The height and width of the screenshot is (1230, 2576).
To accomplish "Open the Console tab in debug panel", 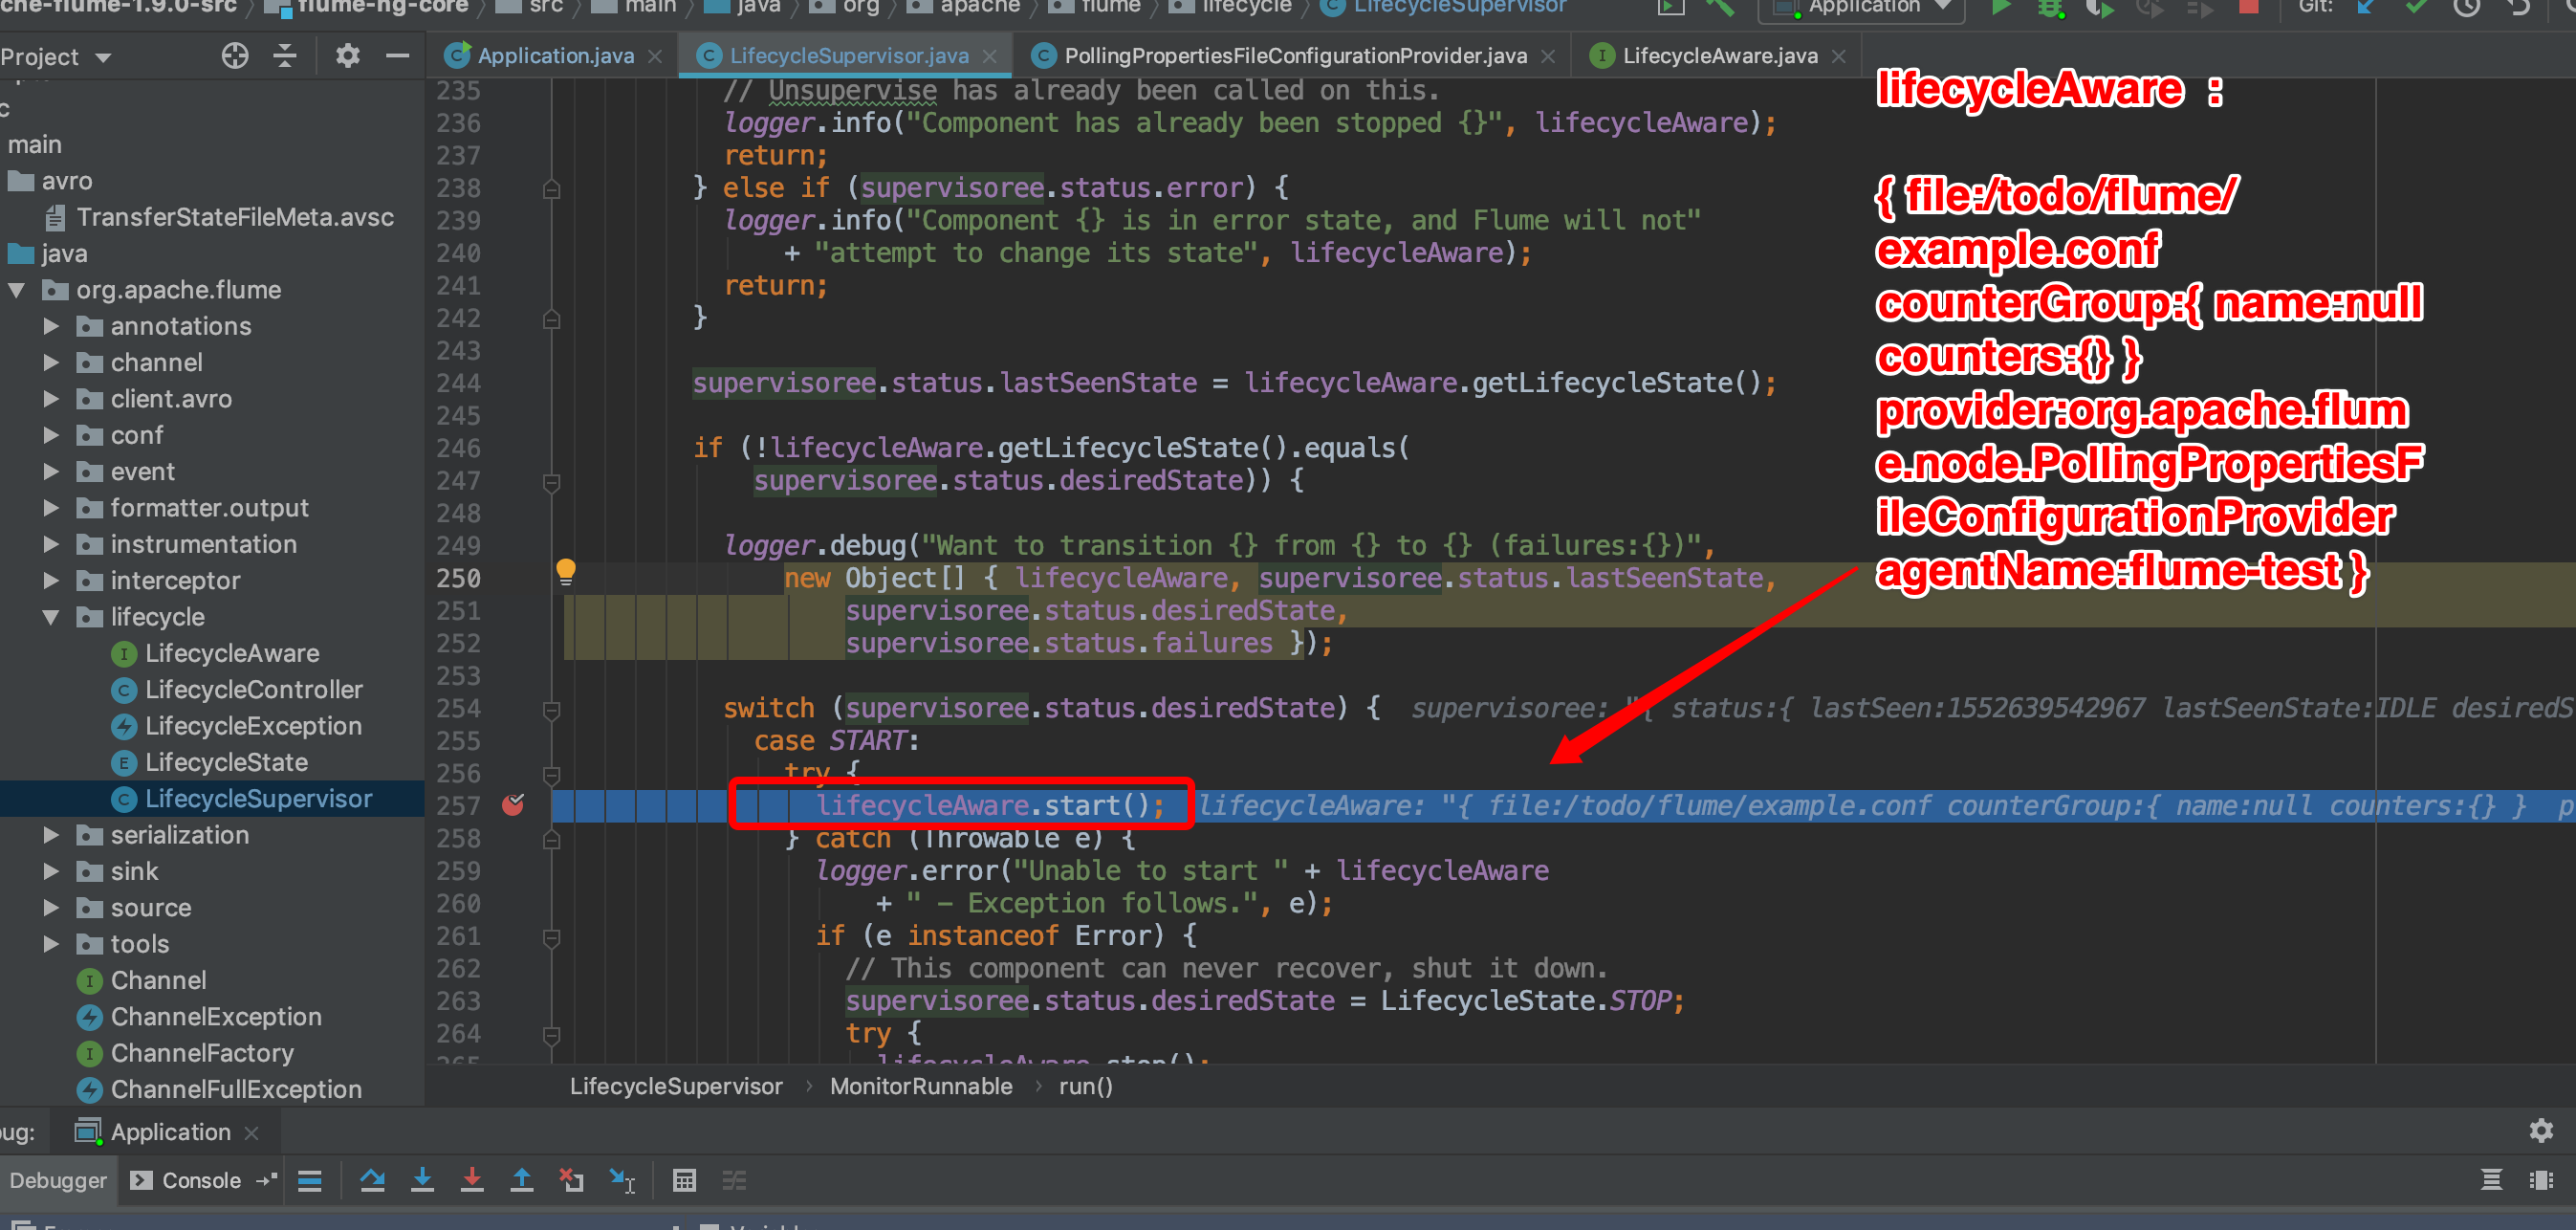I will click(x=200, y=1180).
